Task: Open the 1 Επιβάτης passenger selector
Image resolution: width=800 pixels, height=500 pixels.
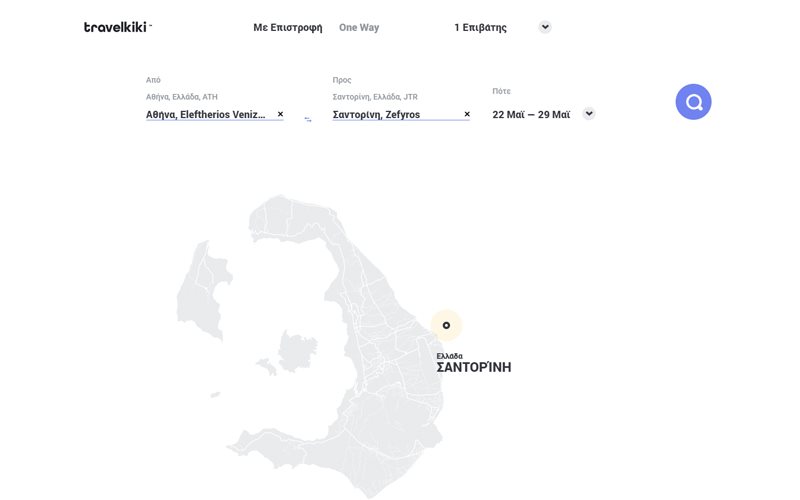Action: pos(480,28)
